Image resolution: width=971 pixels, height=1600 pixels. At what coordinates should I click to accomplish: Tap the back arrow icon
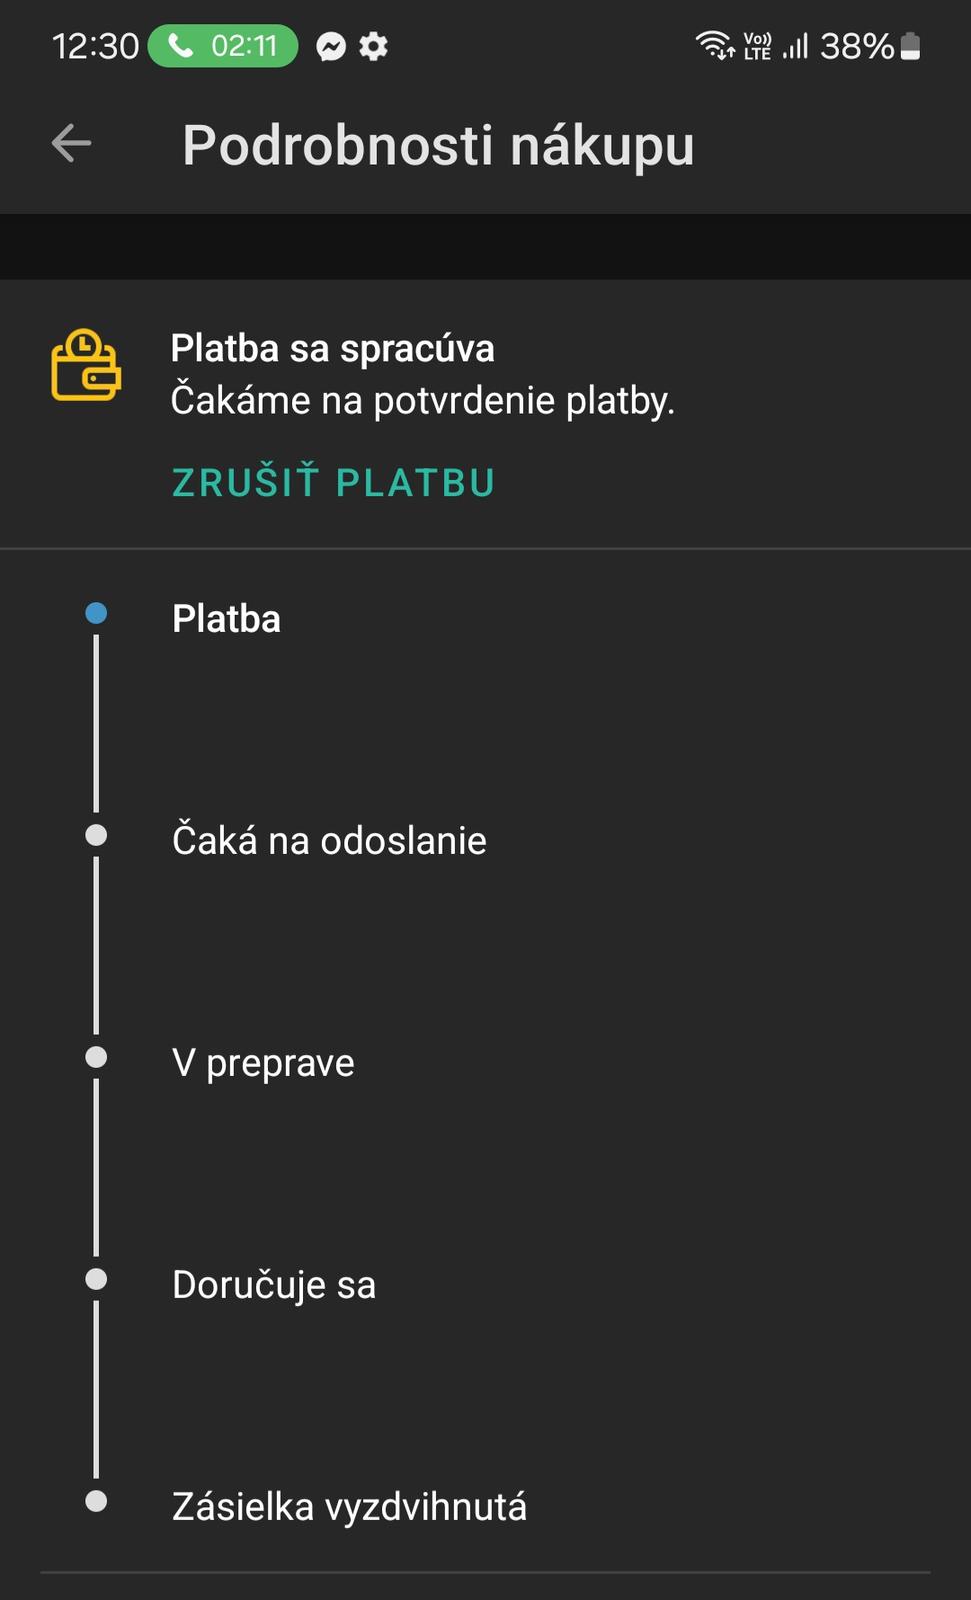pyautogui.click(x=71, y=144)
